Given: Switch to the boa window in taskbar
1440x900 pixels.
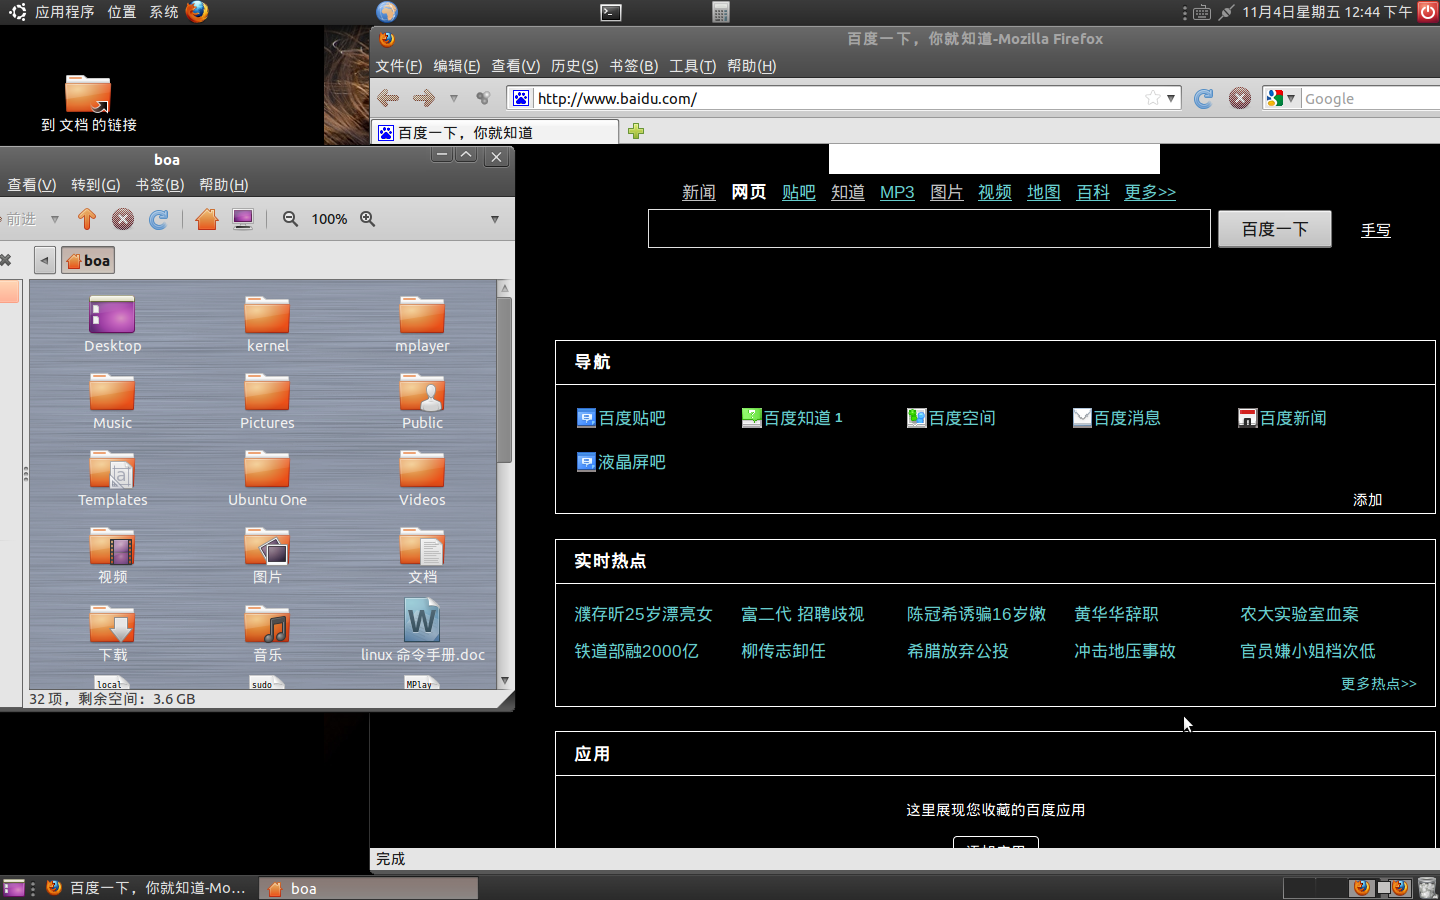Looking at the screenshot, I should (x=368, y=888).
